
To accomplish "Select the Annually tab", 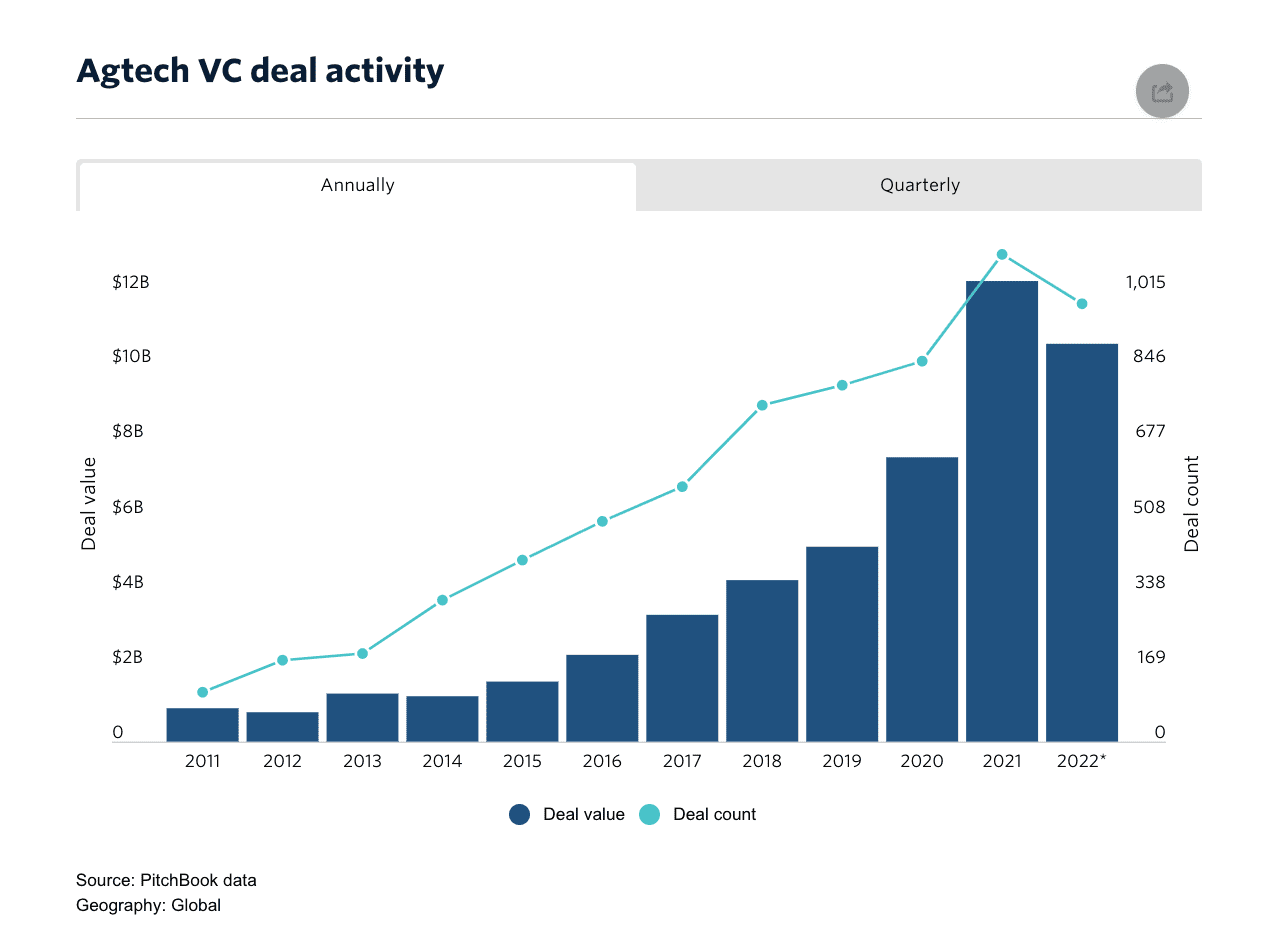I will pos(358,185).
